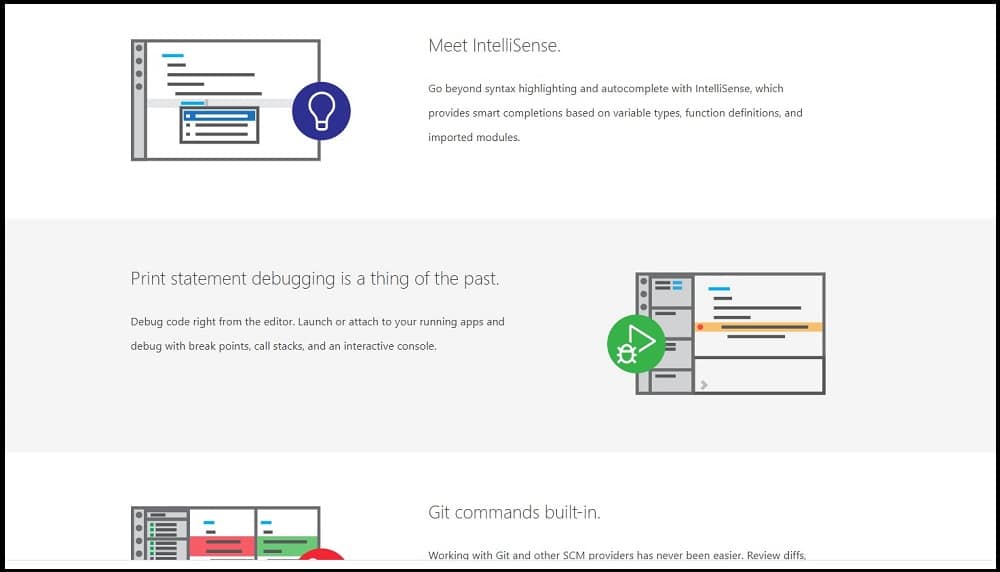Click the "Git commands built-in." heading
Viewport: 1000px width, 572px height.
514,512
